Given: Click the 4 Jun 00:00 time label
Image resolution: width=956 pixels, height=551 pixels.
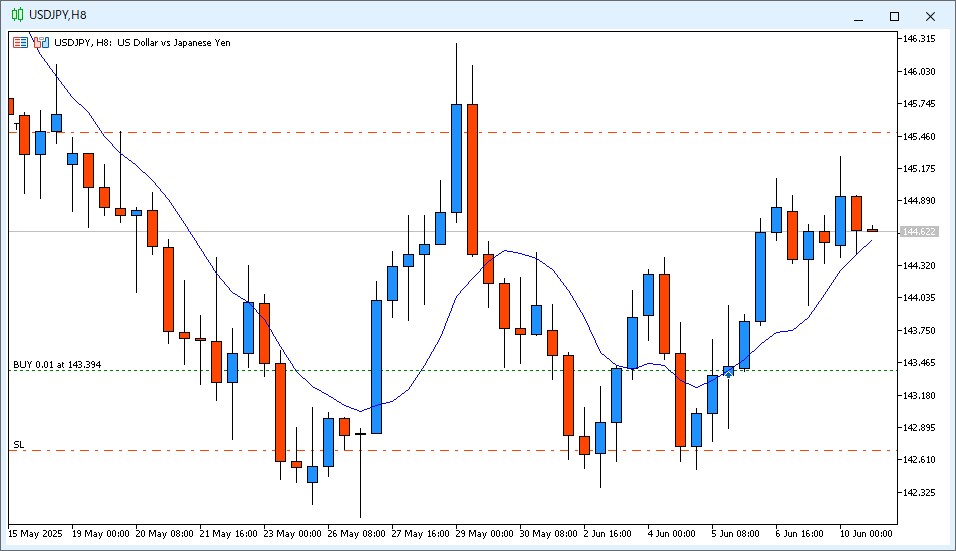Looking at the screenshot, I should 672,534.
